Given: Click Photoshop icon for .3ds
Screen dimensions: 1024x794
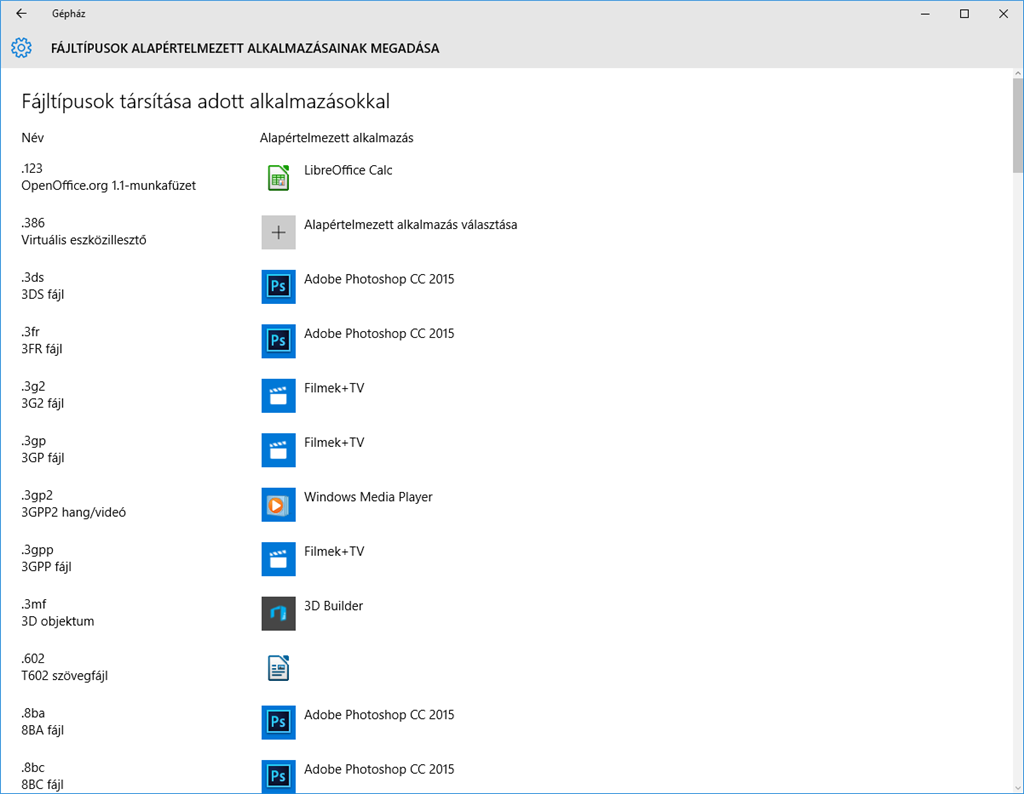Looking at the screenshot, I should pos(278,287).
